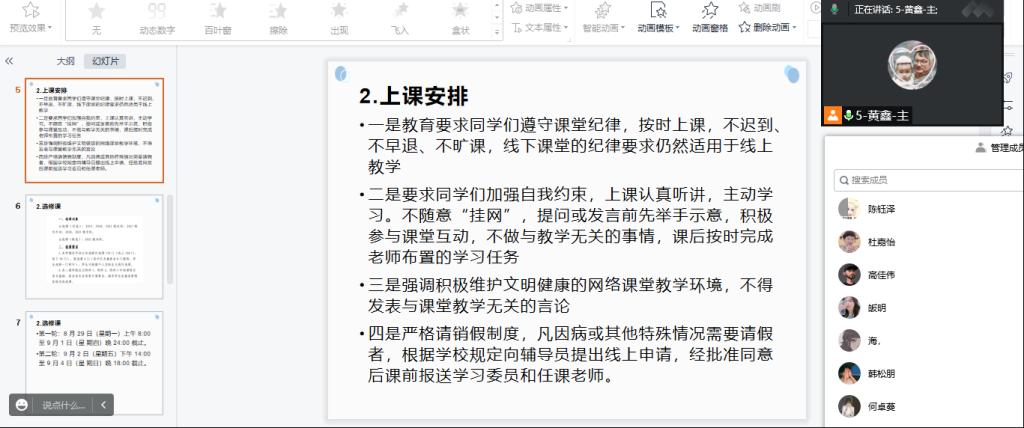This screenshot has width=1024, height=428.
Task: Open the 智能动画 smart animation tool
Action: coord(603,16)
